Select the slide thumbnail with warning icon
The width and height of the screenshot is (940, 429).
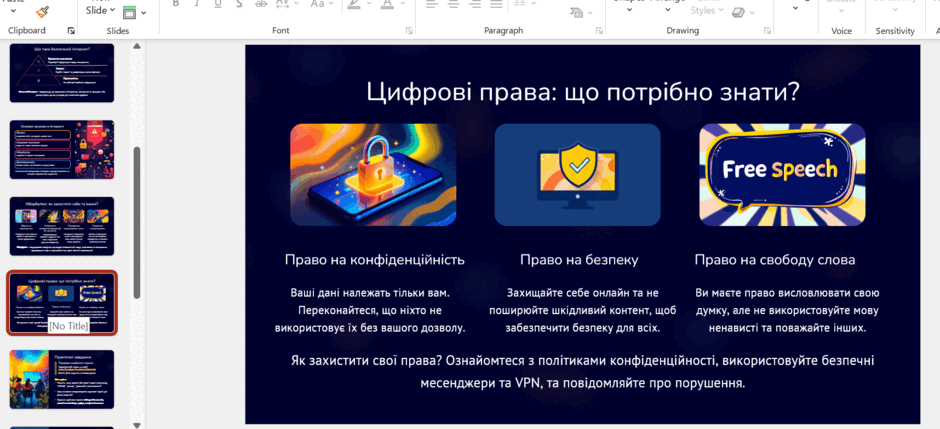[x=62, y=150]
